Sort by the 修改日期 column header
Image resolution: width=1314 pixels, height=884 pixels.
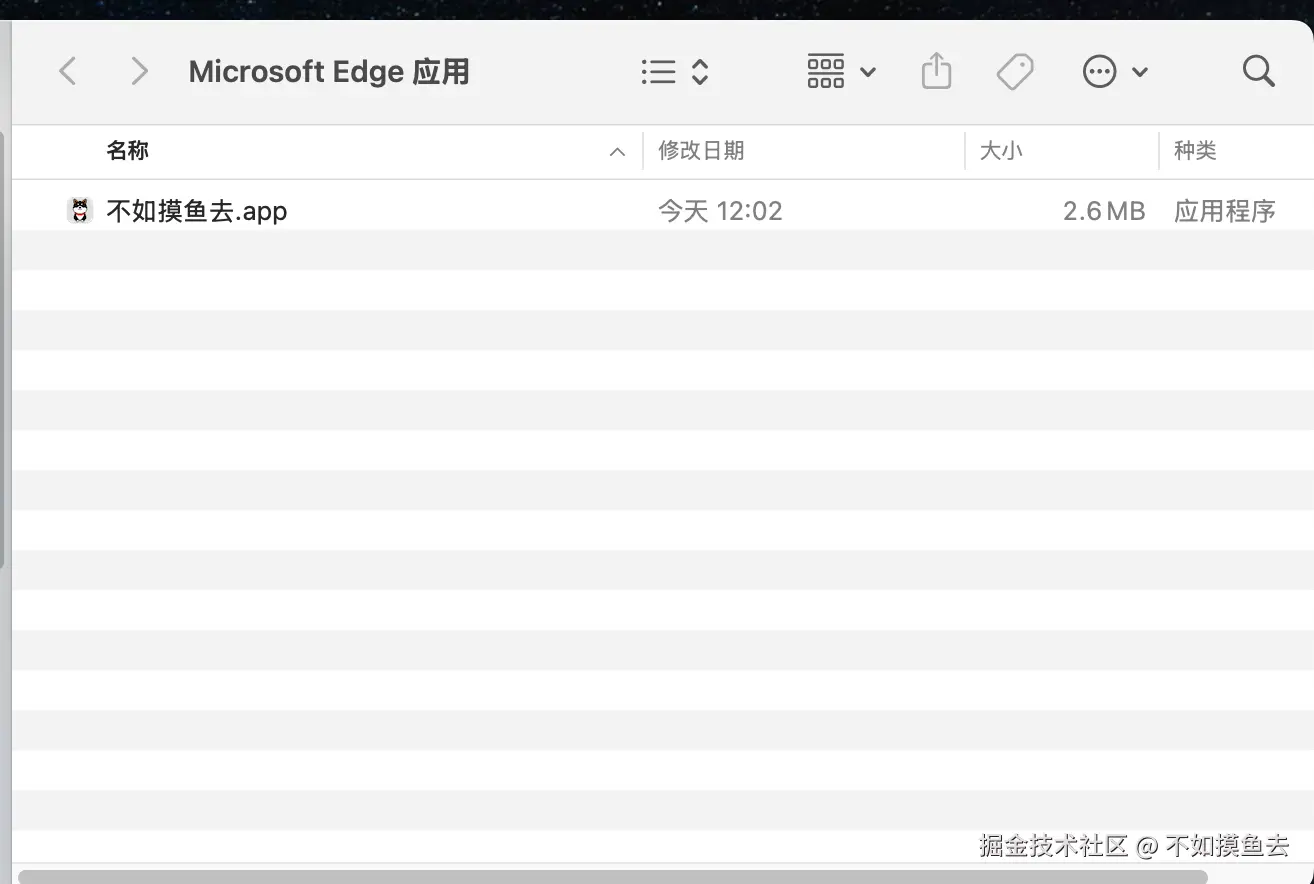(701, 151)
